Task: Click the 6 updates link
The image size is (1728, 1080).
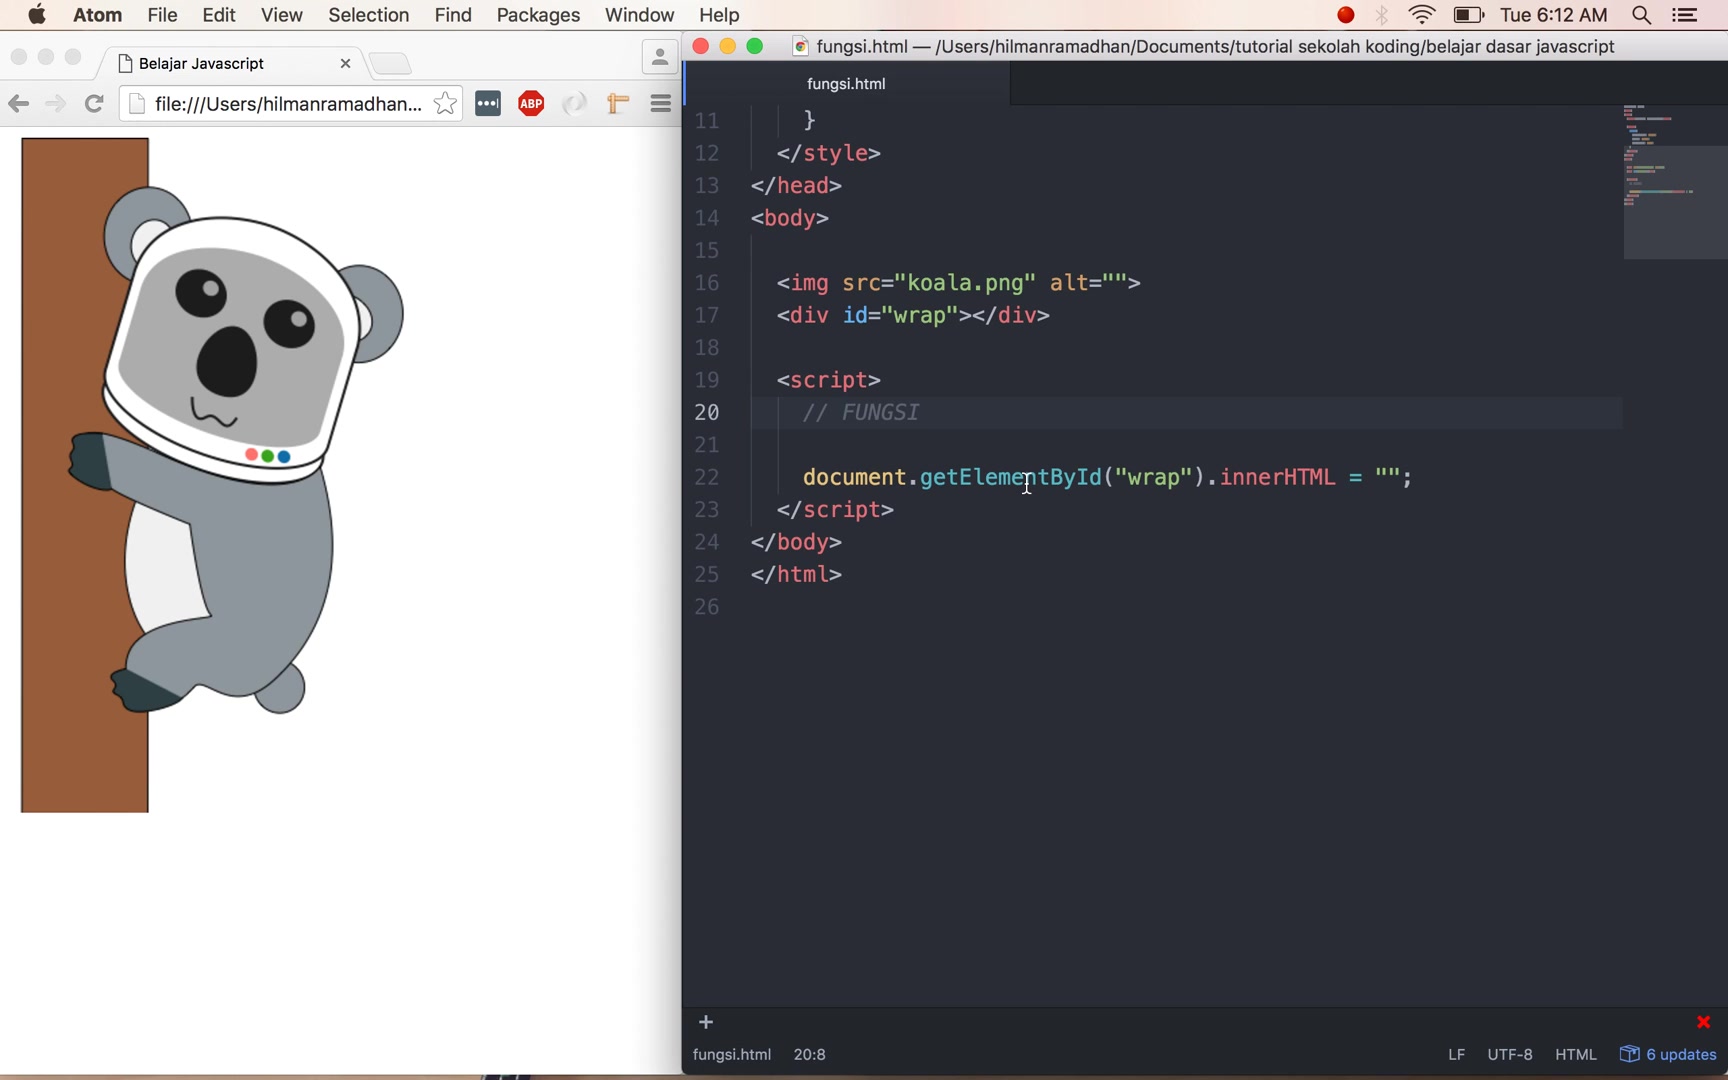Action: (x=1668, y=1054)
